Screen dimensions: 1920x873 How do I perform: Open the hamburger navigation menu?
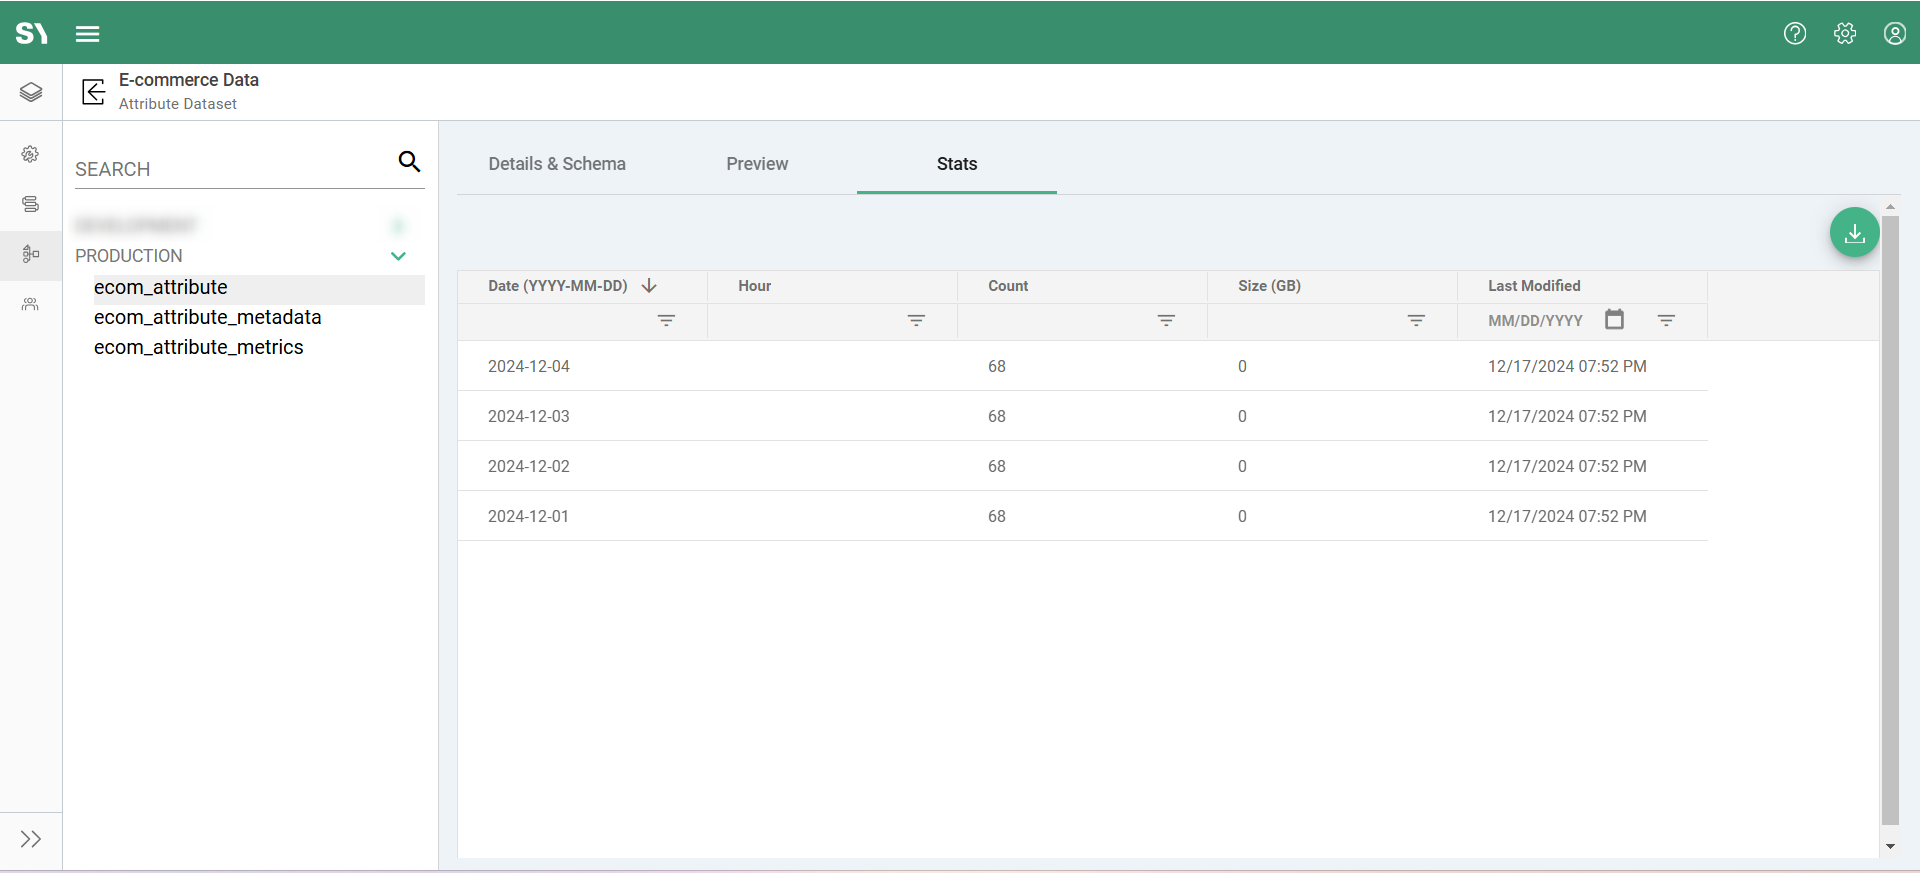pyautogui.click(x=88, y=34)
